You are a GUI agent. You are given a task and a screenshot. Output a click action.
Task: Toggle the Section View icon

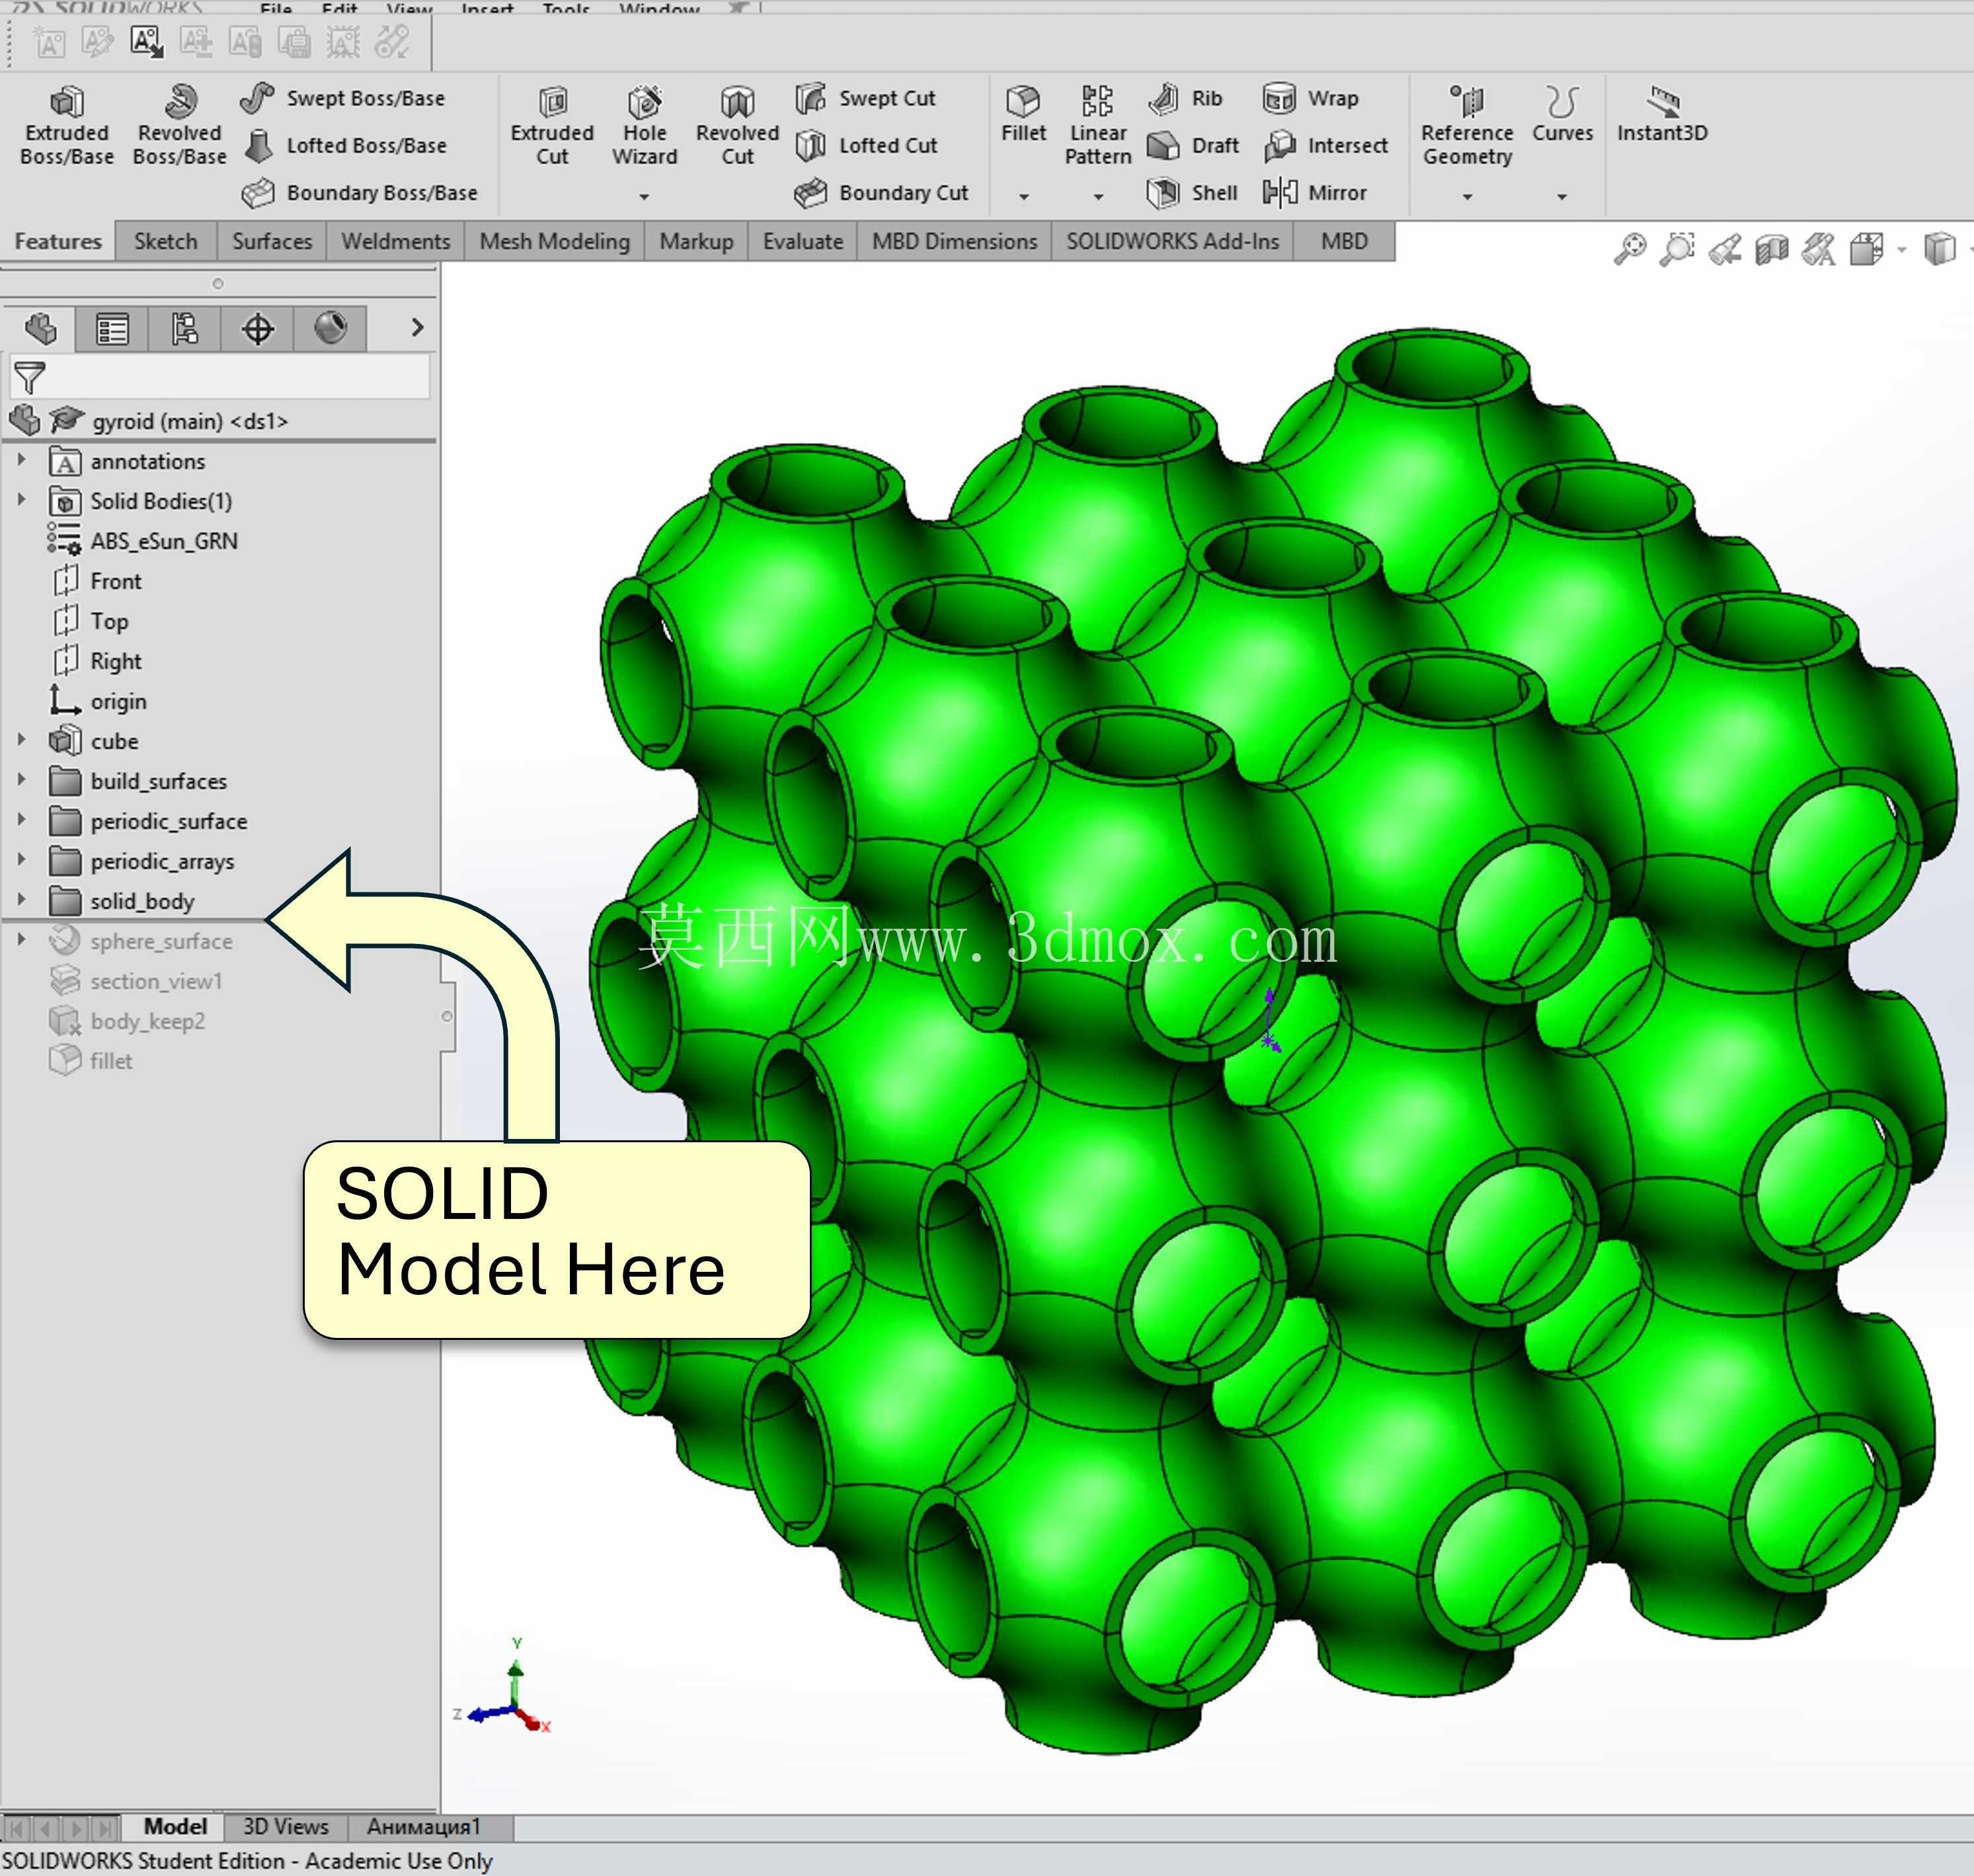click(1771, 248)
